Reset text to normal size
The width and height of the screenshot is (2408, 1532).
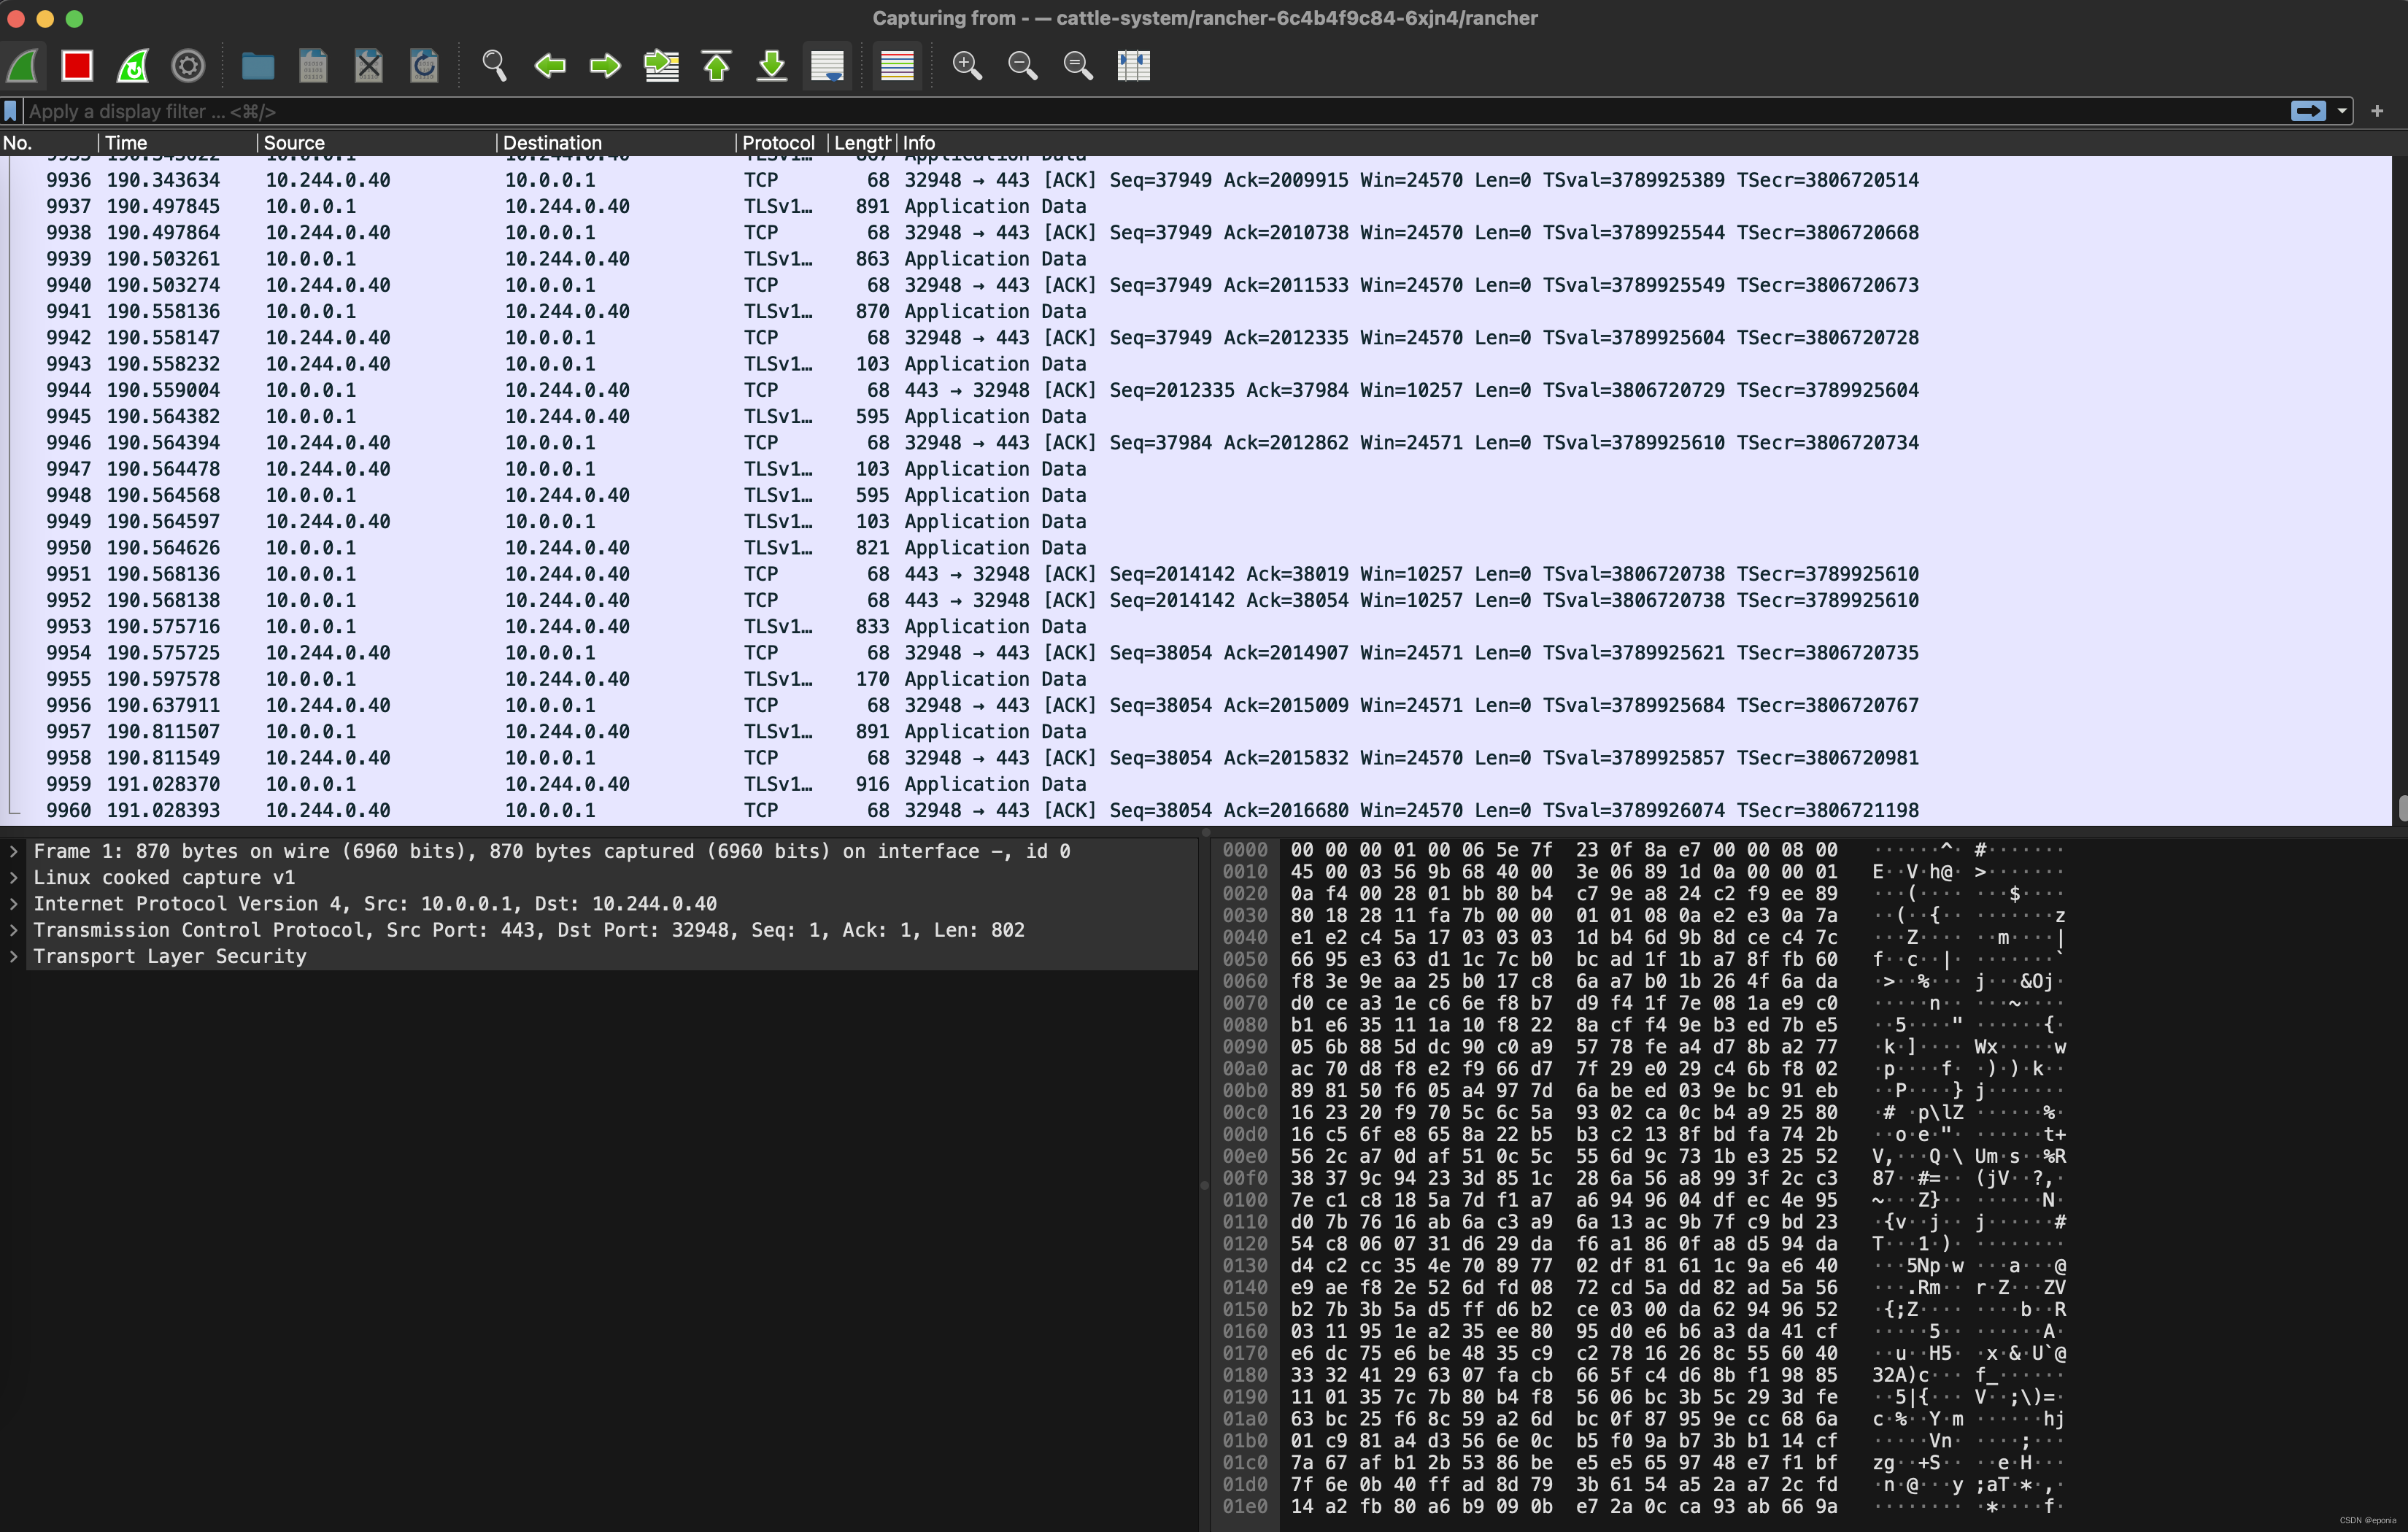point(1078,66)
